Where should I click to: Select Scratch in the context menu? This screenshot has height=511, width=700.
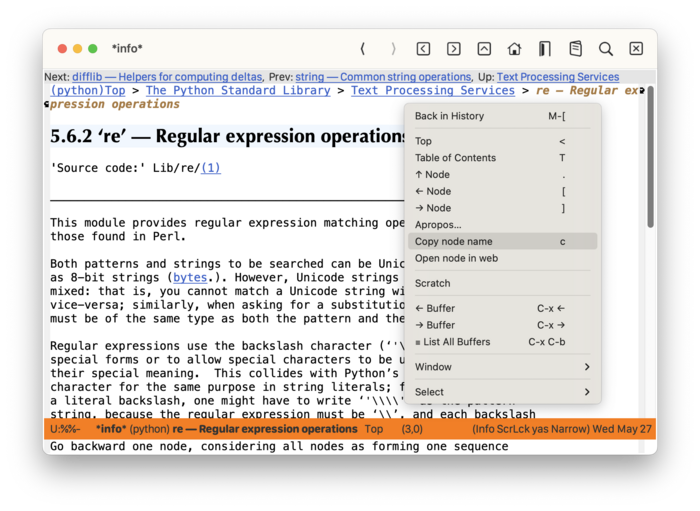(x=503, y=283)
